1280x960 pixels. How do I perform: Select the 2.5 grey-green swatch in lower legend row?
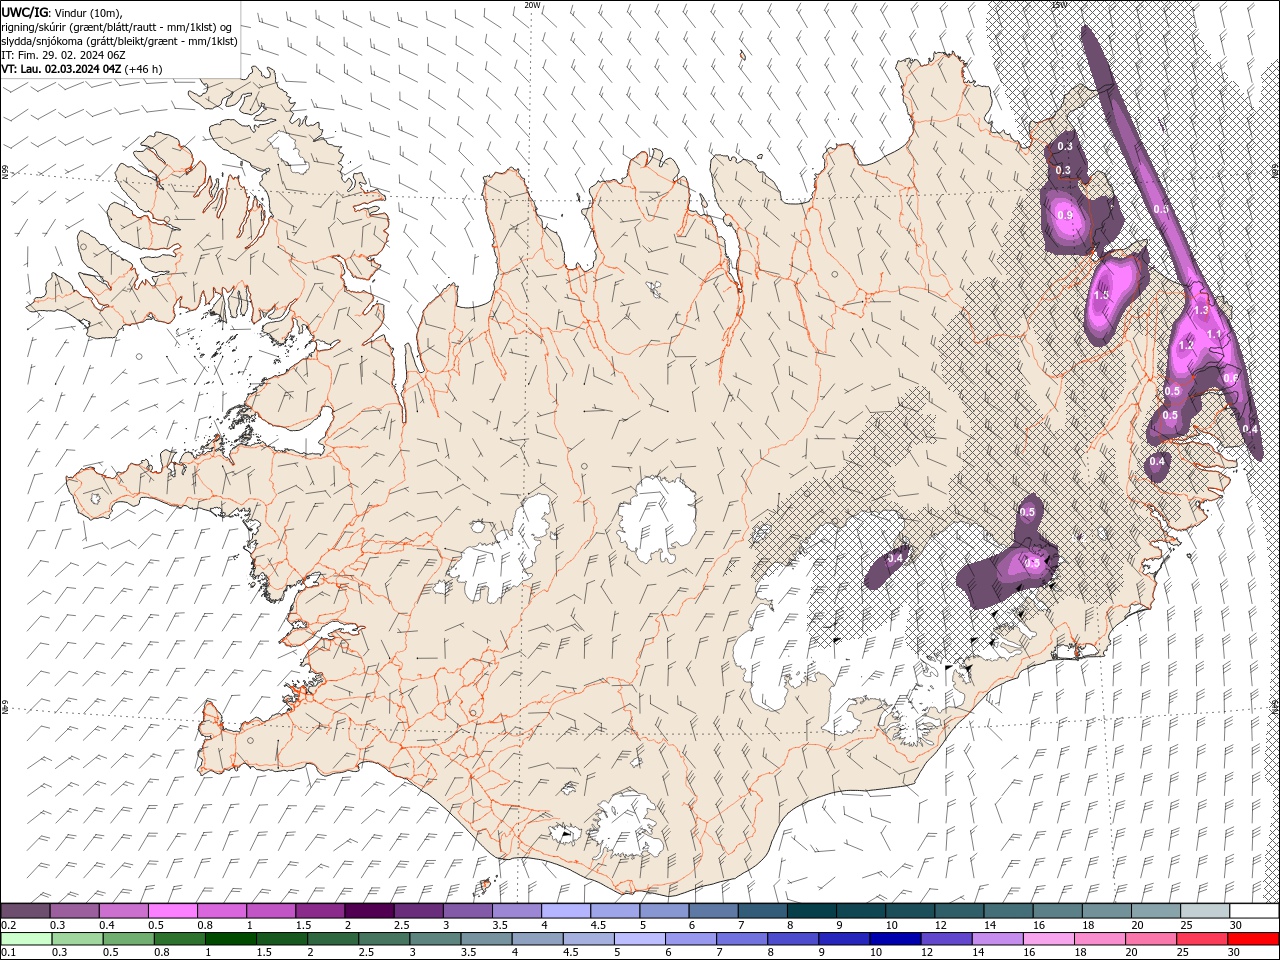[x=384, y=939]
